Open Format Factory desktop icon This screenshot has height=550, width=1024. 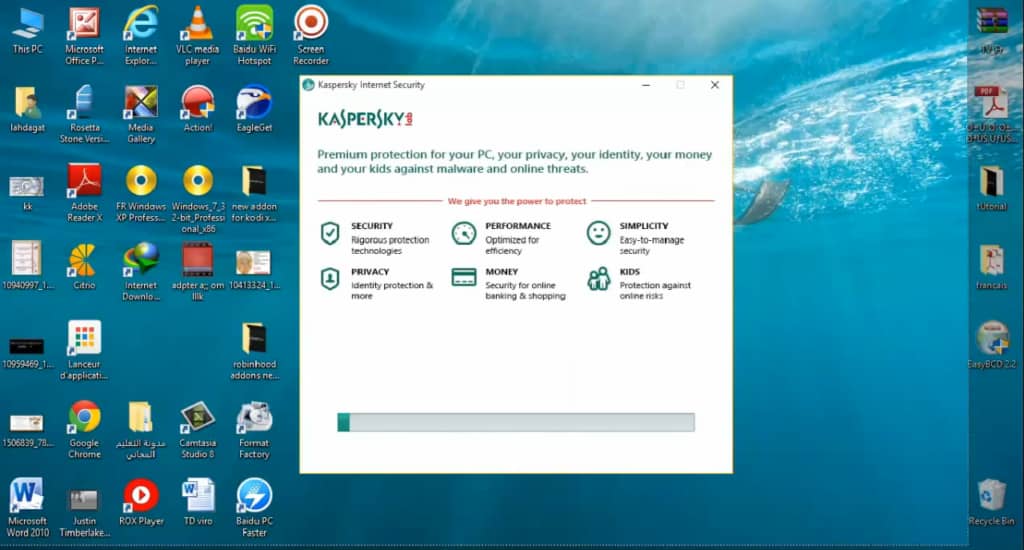click(254, 417)
